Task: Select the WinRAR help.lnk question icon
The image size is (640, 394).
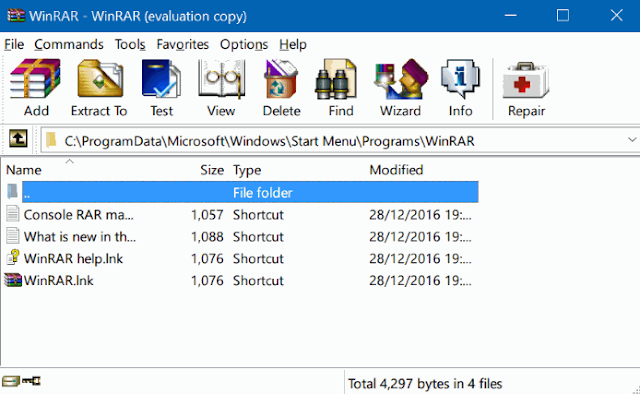Action: (13, 258)
